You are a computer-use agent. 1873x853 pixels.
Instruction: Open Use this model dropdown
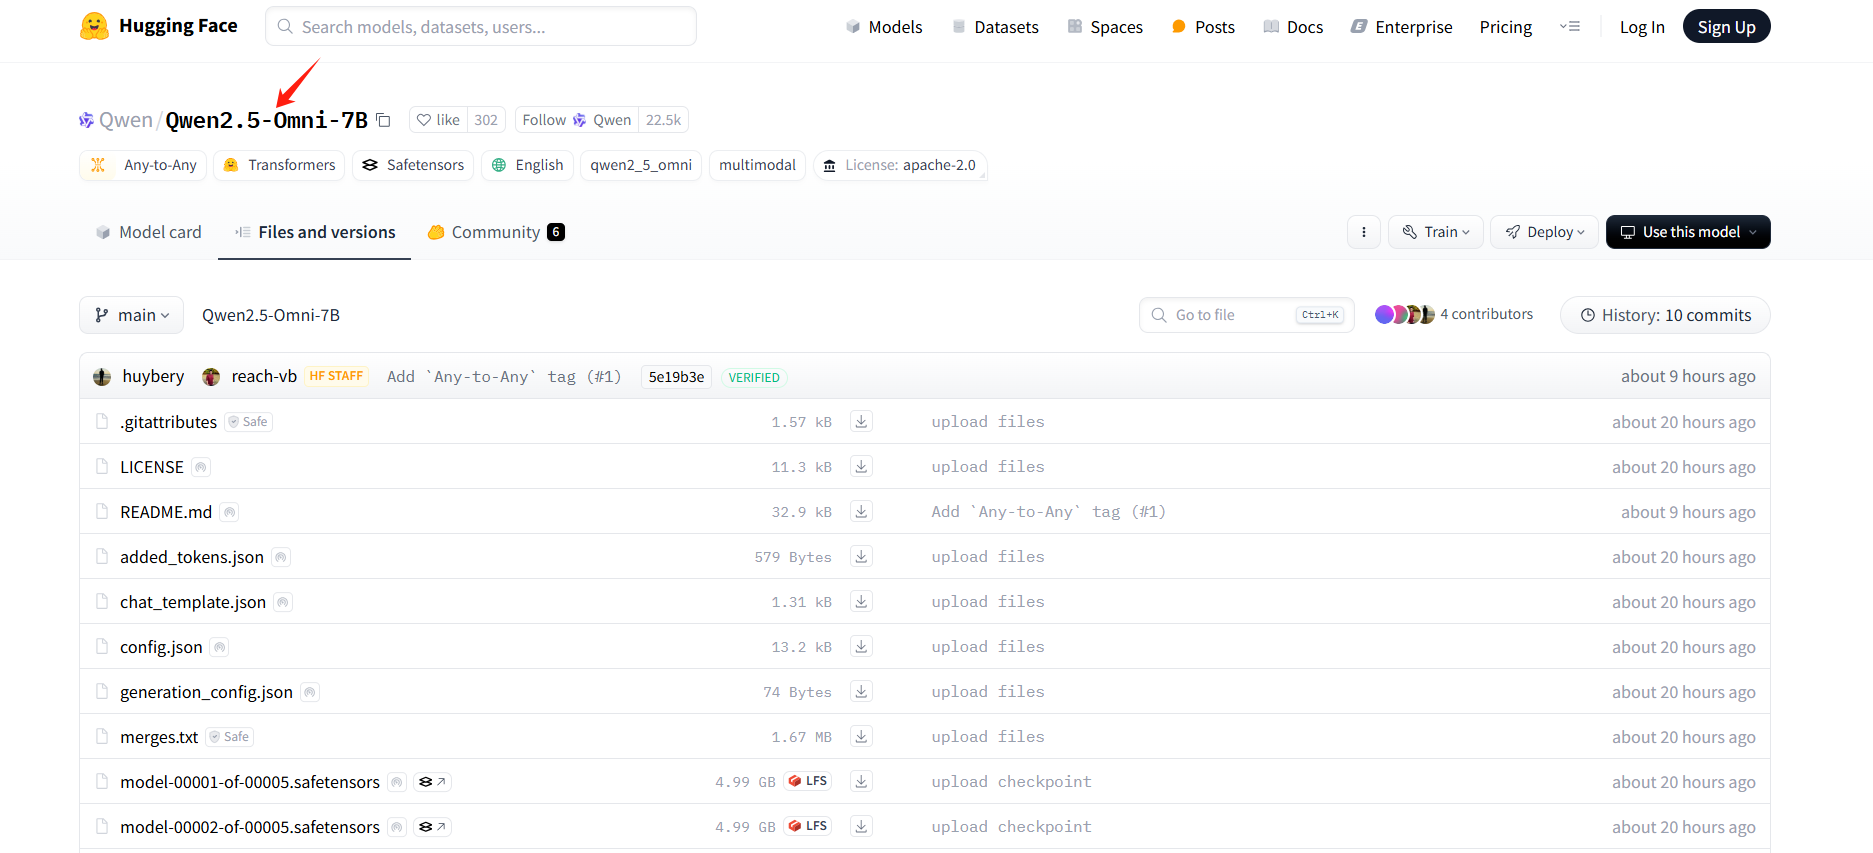(1688, 232)
